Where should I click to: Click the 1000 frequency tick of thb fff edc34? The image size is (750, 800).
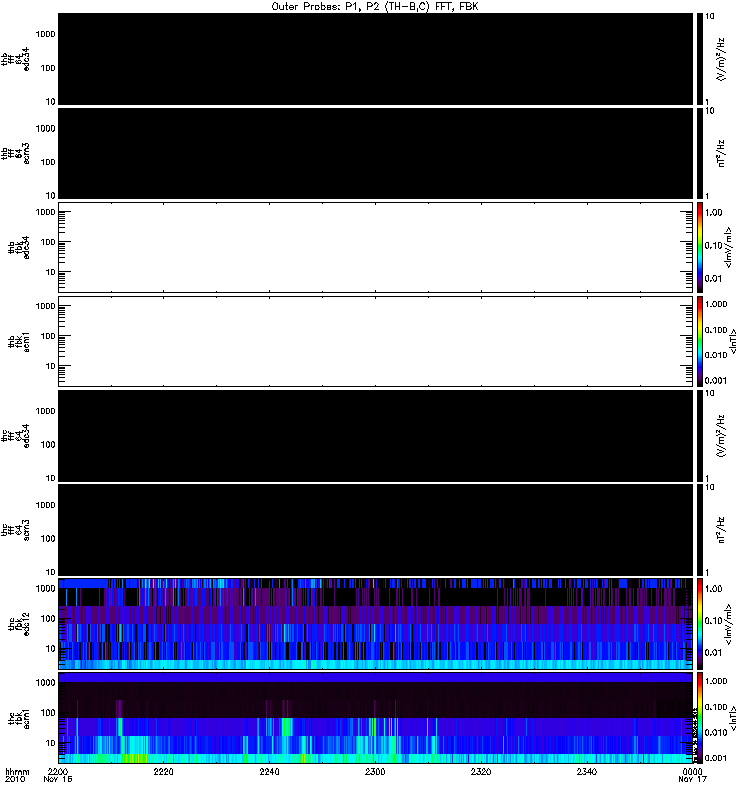(45, 34)
